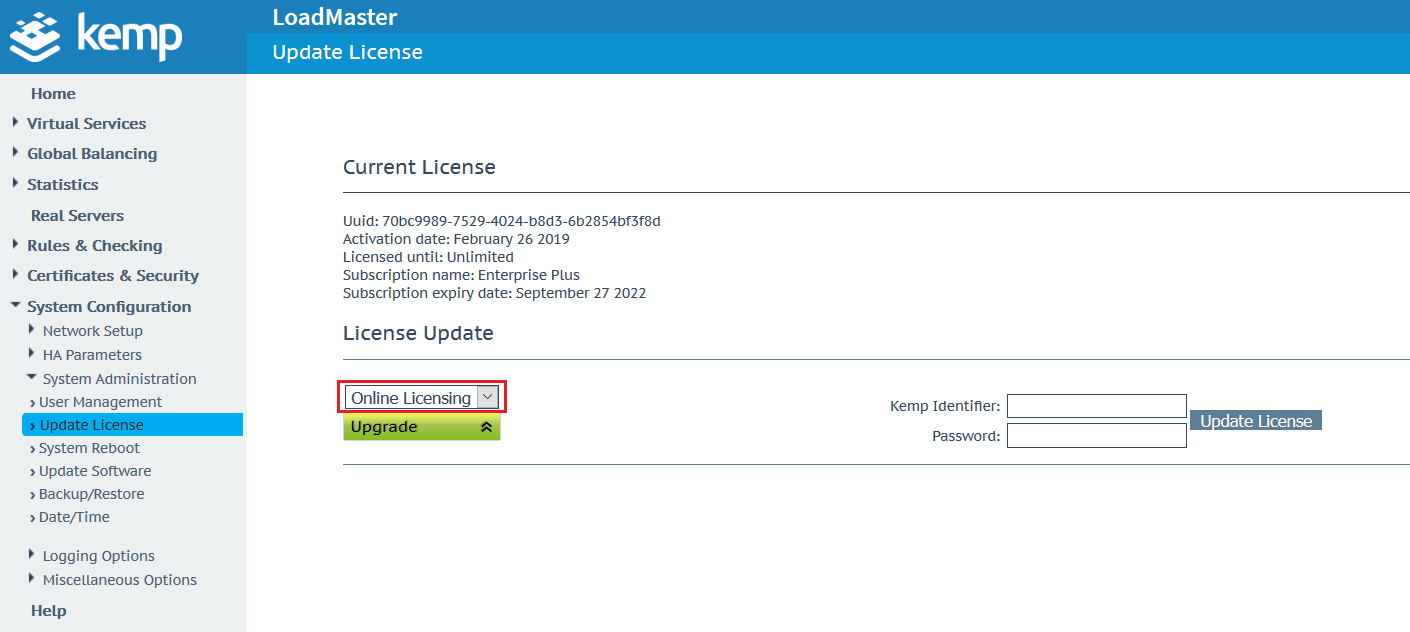
Task: Open Network Setup submenu
Action: 93,331
